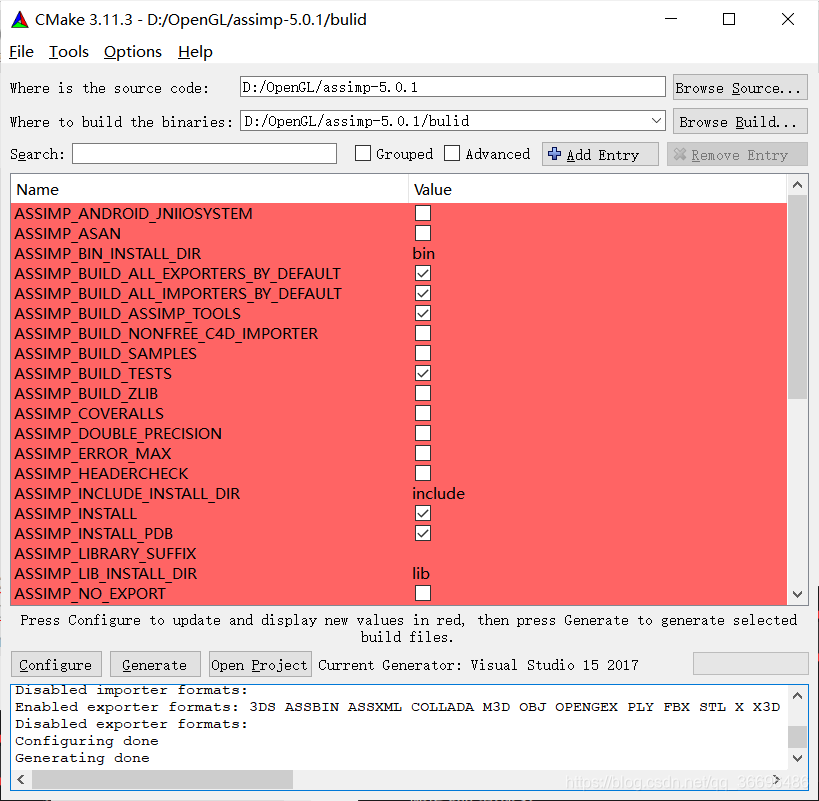Image resolution: width=819 pixels, height=801 pixels.
Task: Click the Add Entry button label
Action: pyautogui.click(x=603, y=155)
